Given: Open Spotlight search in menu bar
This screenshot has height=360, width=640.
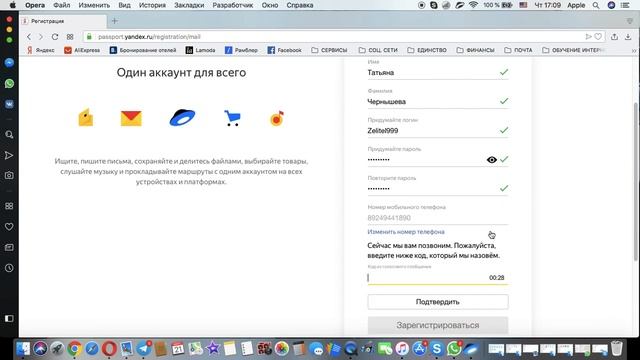Looking at the screenshot, I should coord(596,5).
